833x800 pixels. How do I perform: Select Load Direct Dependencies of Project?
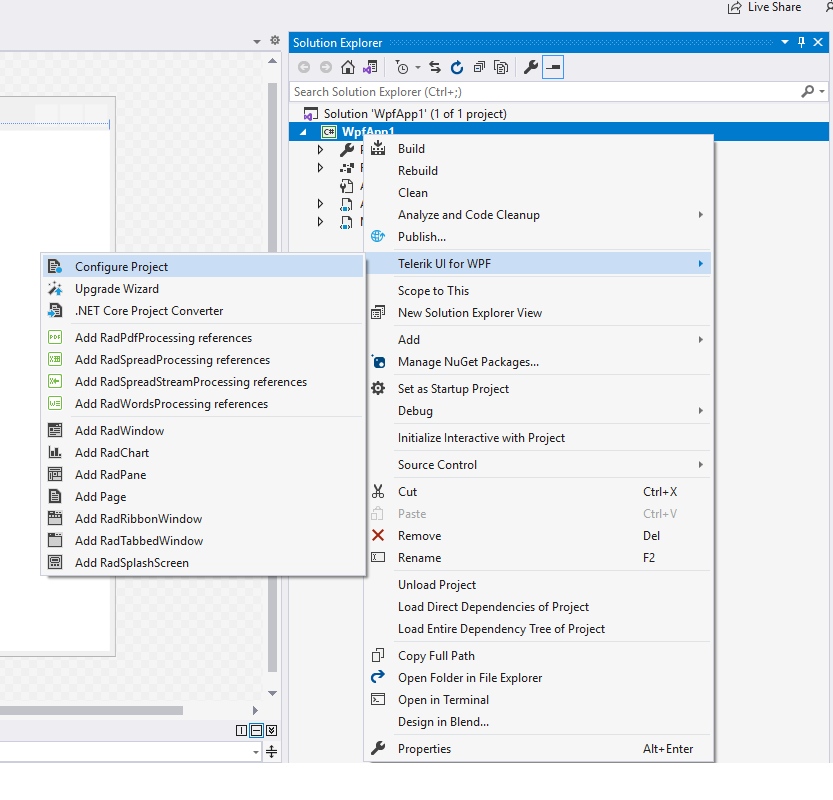tap(538, 607)
